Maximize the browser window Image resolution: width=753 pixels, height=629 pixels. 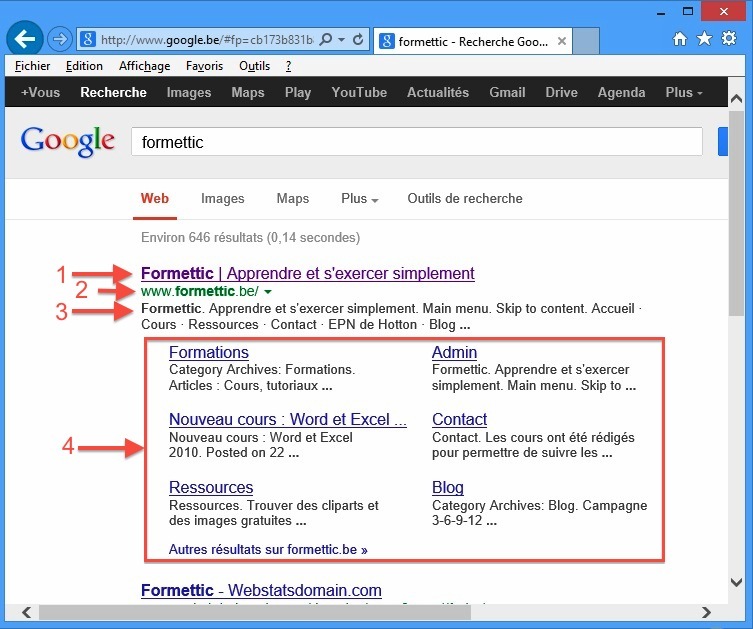688,12
